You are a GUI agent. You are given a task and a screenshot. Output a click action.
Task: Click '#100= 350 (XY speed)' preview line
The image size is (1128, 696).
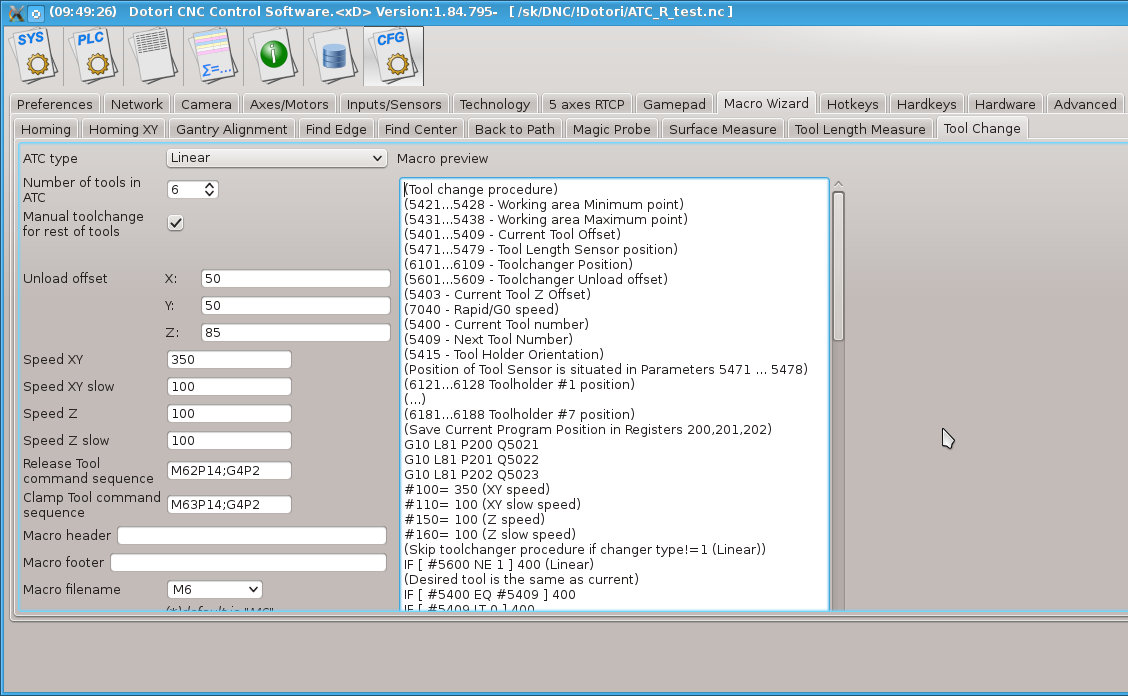477,489
